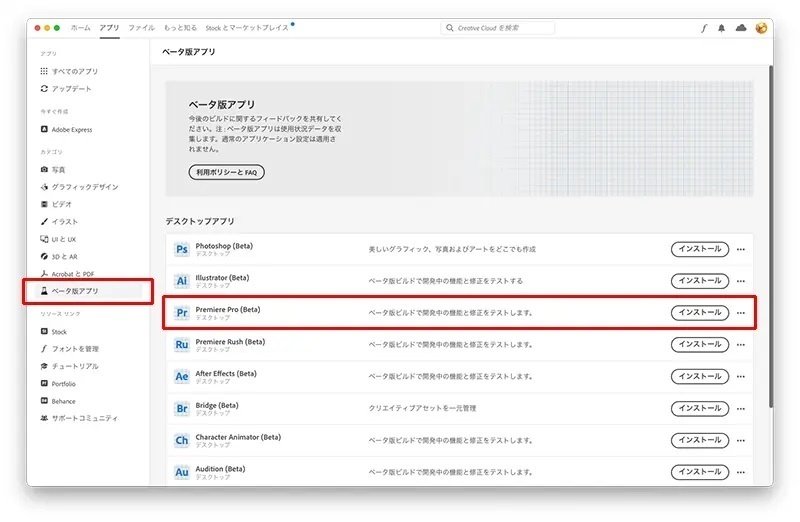The height and width of the screenshot is (522, 800).
Task: Open 利用ポリシーと FAQ button
Action: tap(227, 172)
